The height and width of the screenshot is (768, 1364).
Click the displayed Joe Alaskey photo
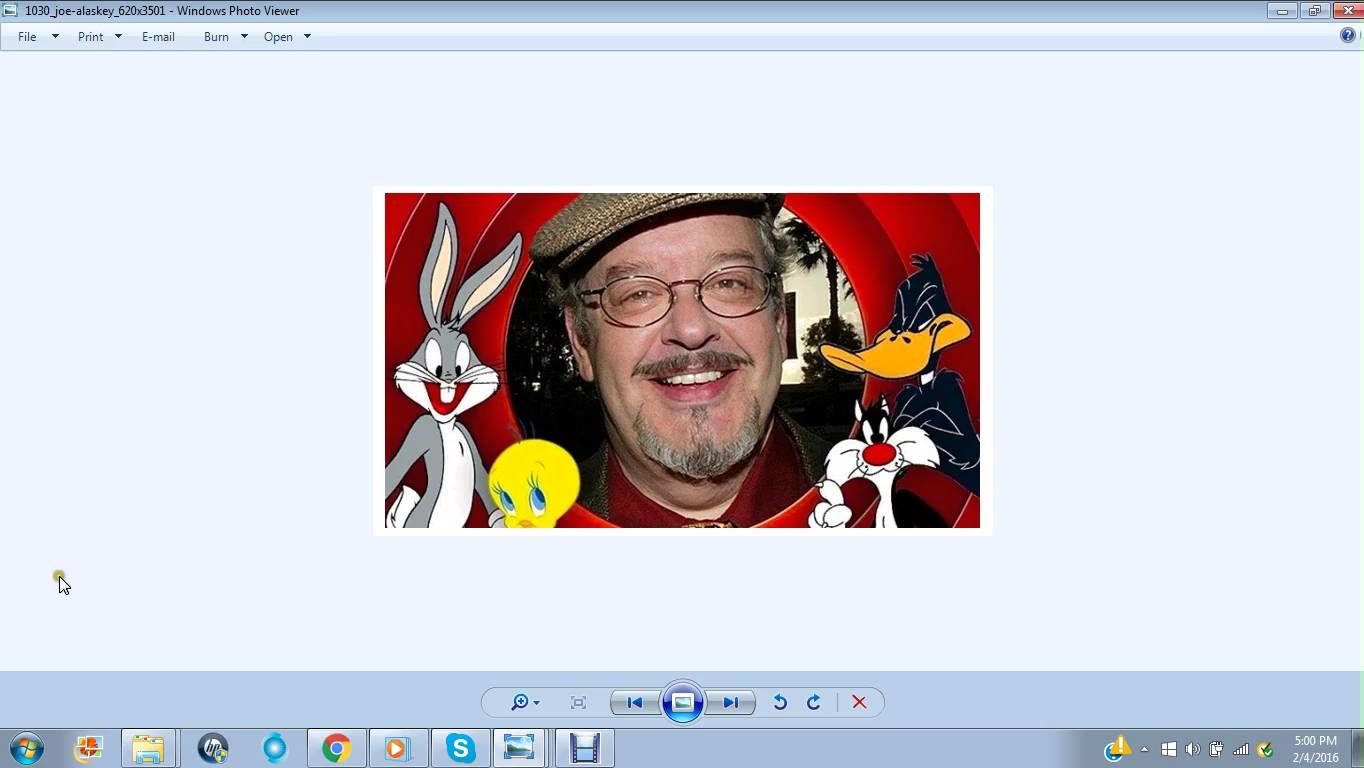click(682, 360)
